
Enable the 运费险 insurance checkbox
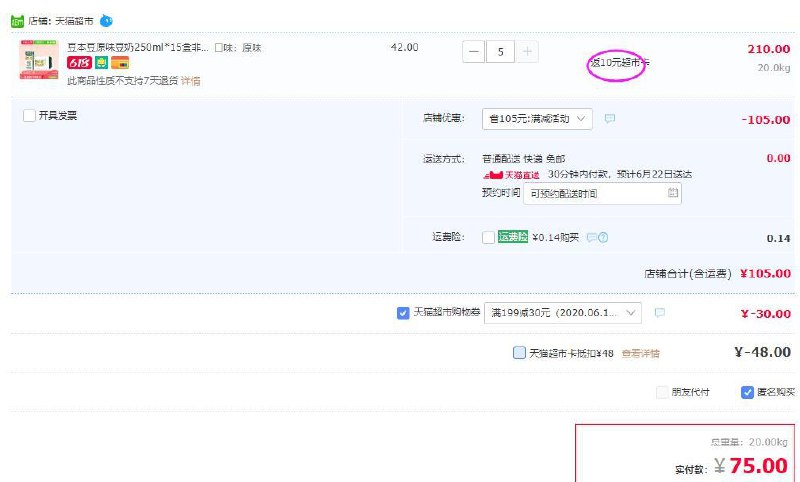[488, 237]
